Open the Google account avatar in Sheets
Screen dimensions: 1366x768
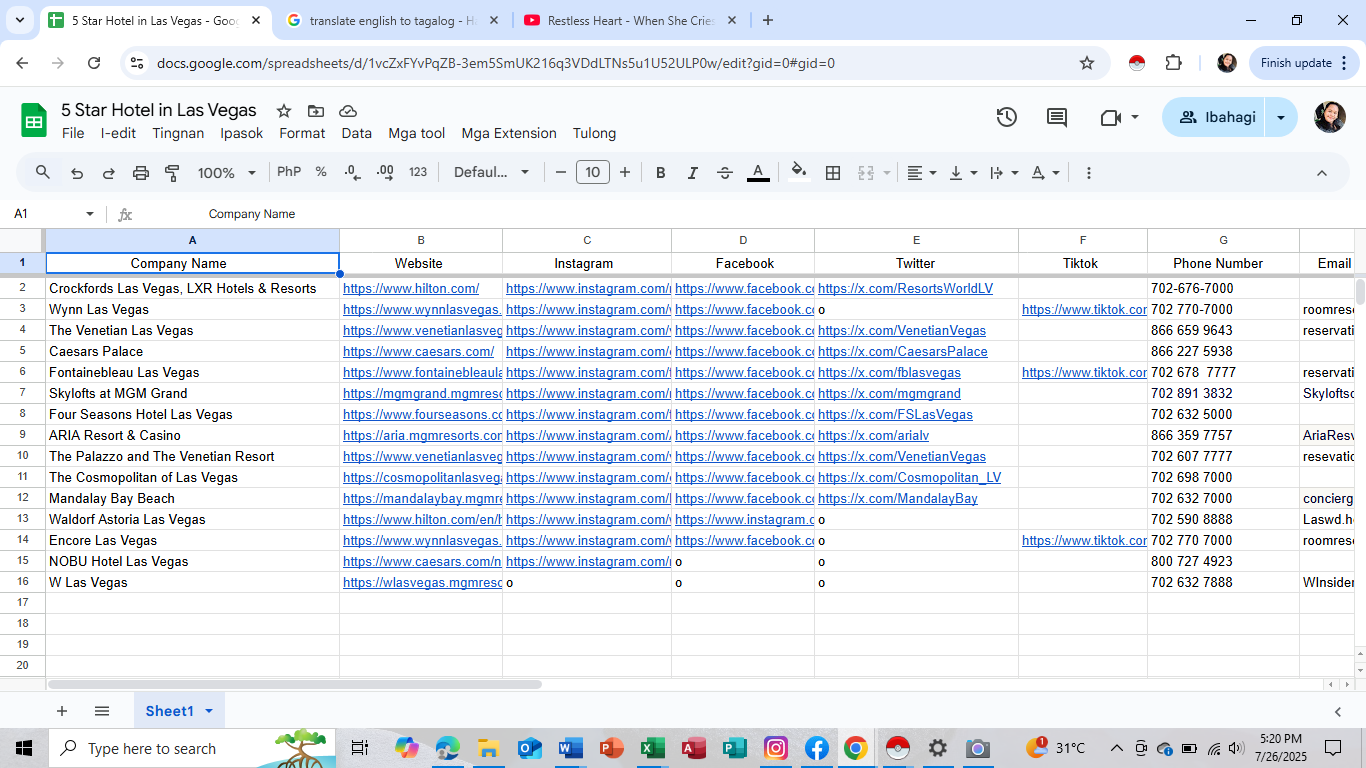pos(1329,117)
